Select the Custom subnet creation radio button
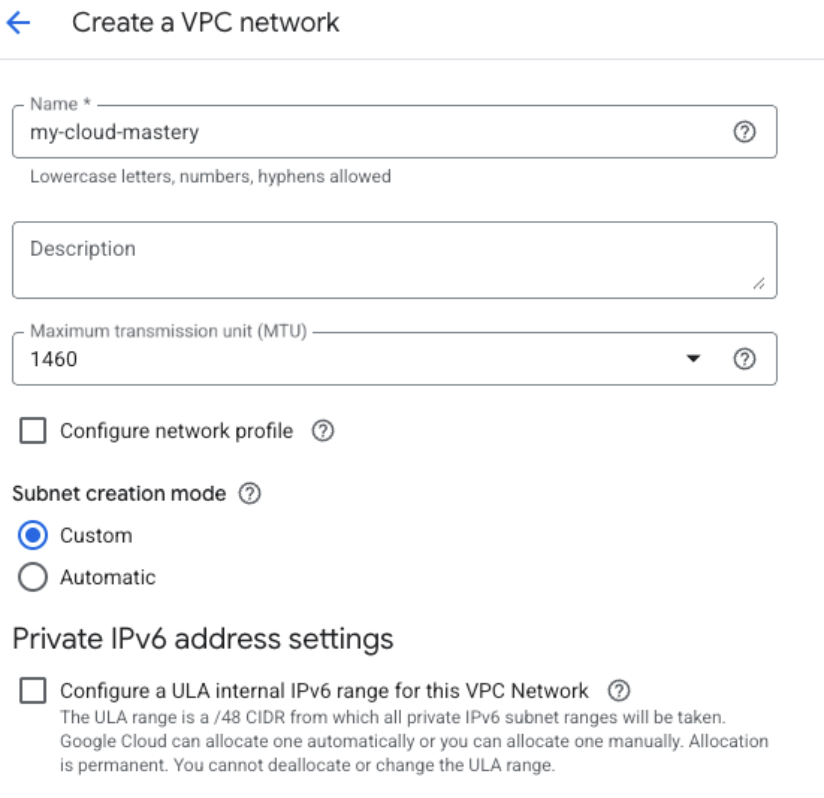The height and width of the screenshot is (798, 824). tap(32, 535)
